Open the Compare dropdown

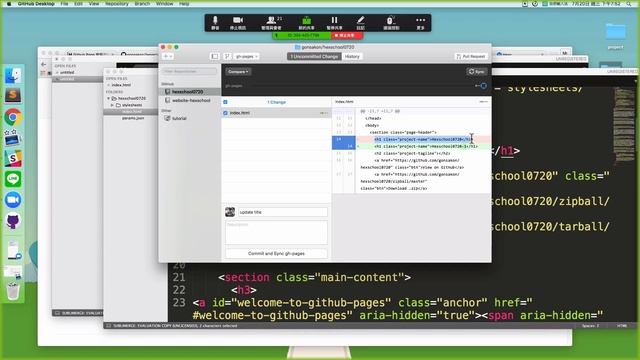click(x=238, y=71)
